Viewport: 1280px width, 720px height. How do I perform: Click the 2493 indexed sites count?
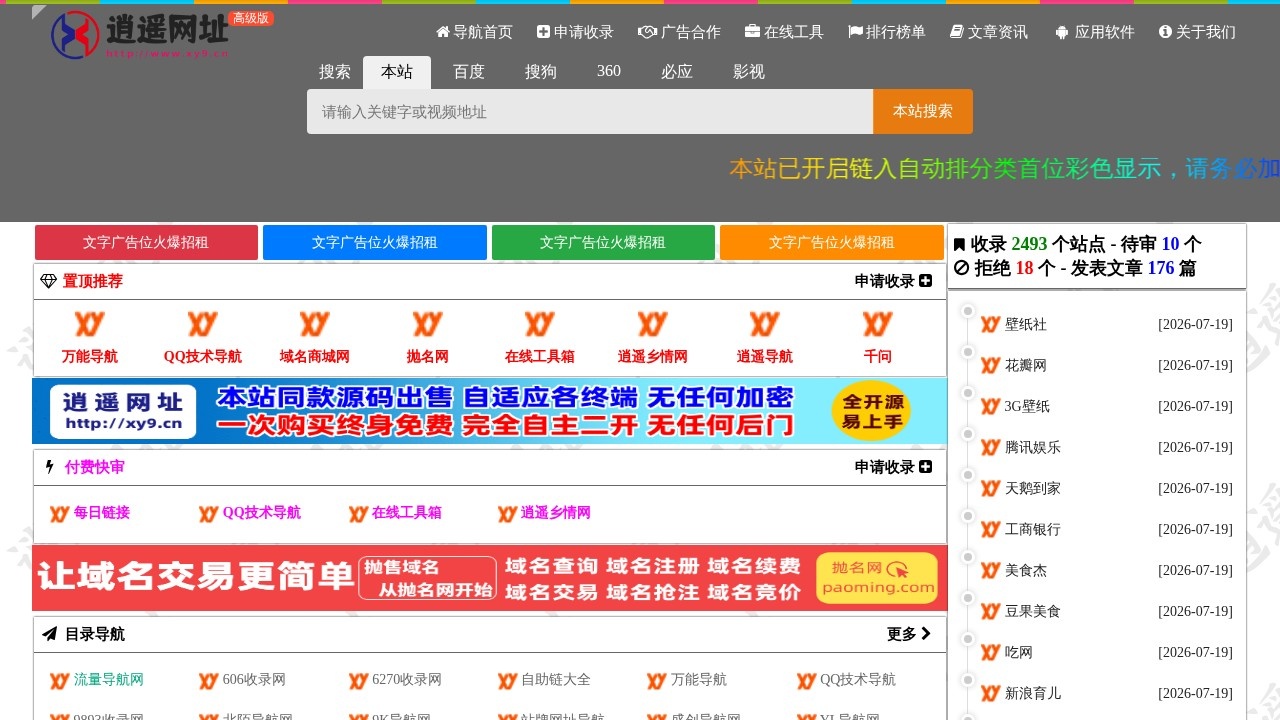pos(1029,244)
